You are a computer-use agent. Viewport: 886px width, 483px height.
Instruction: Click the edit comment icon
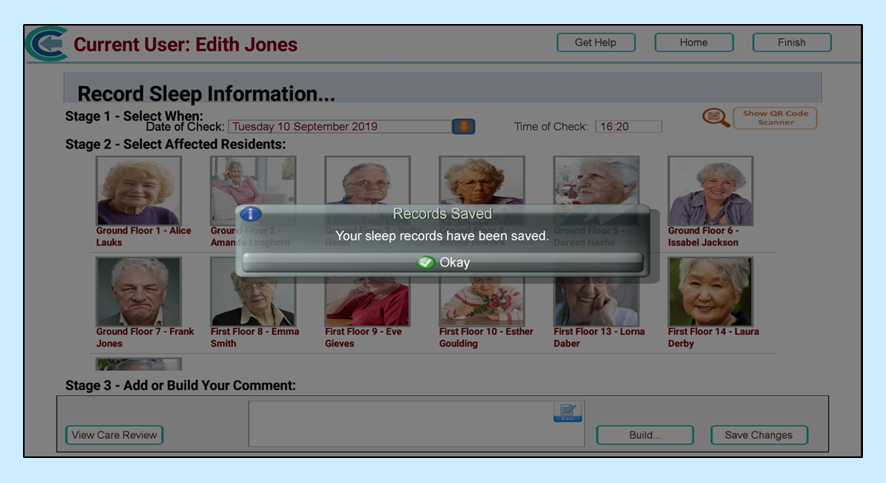click(x=568, y=412)
